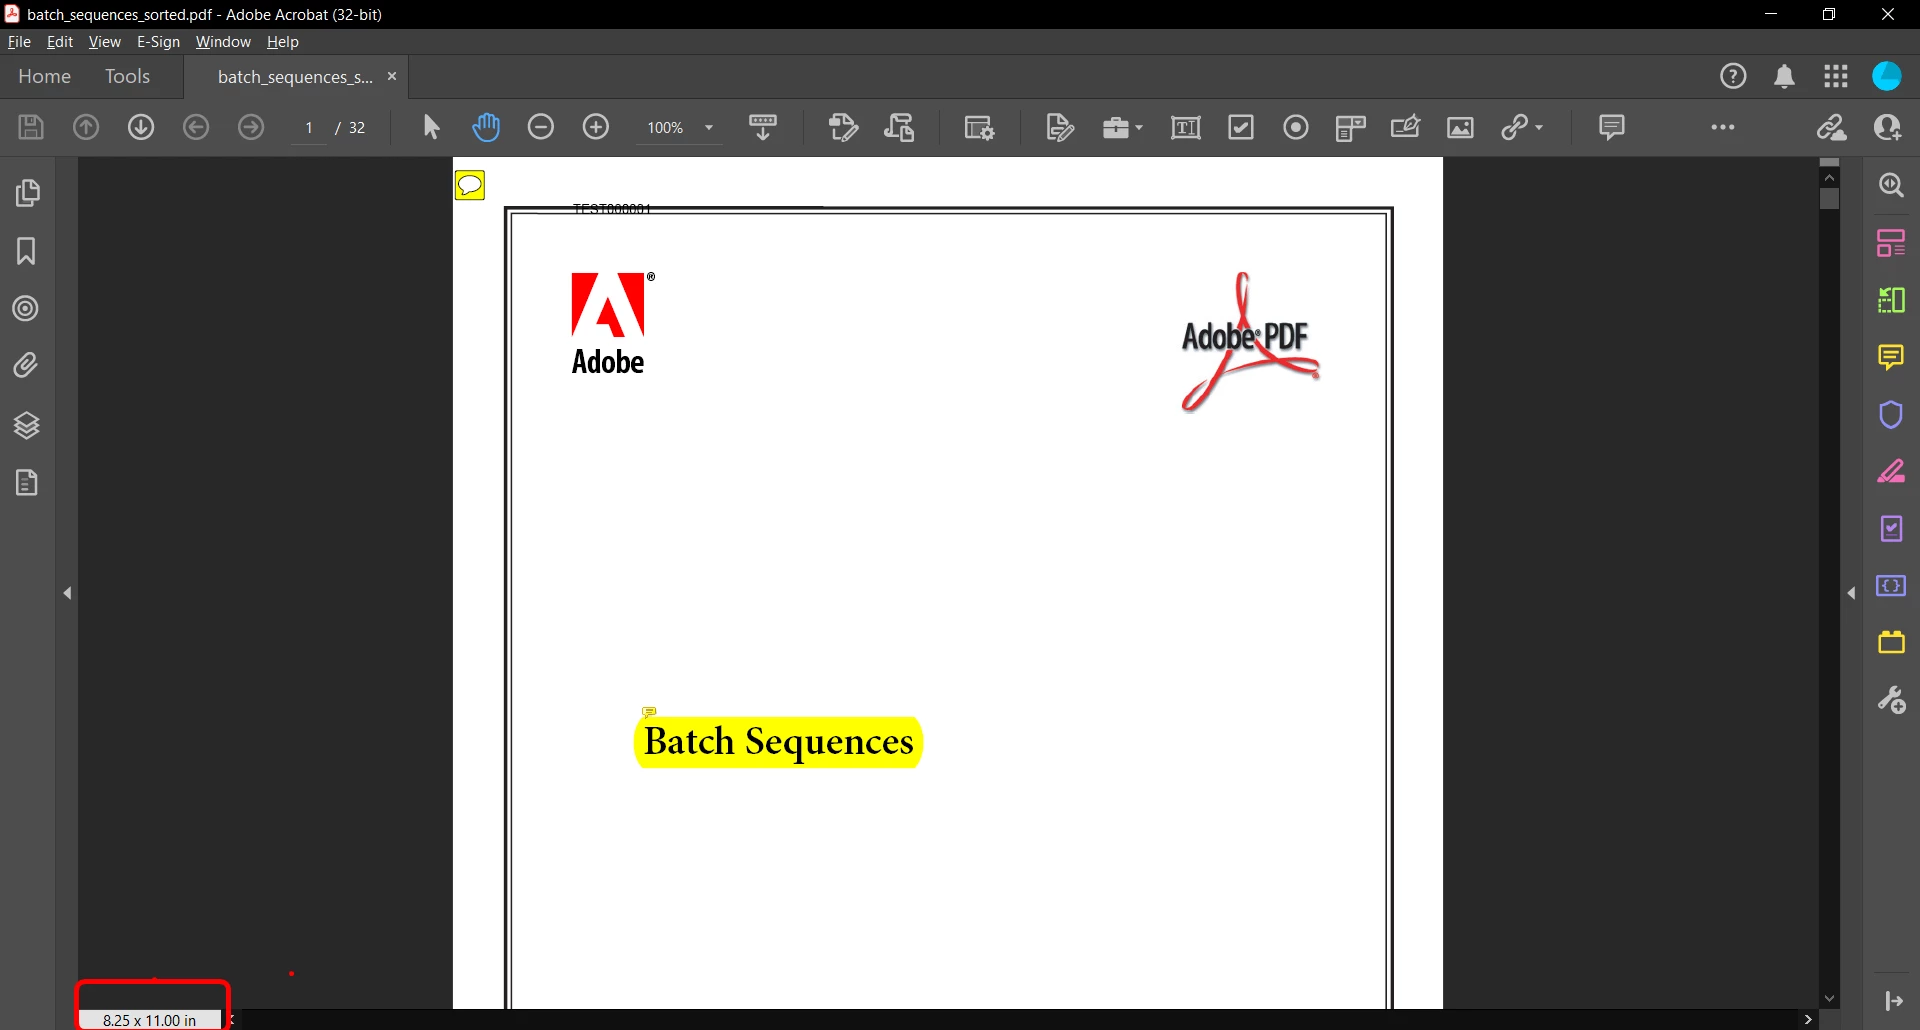Click the share with others person icon
The image size is (1920, 1030).
coord(1888,128)
